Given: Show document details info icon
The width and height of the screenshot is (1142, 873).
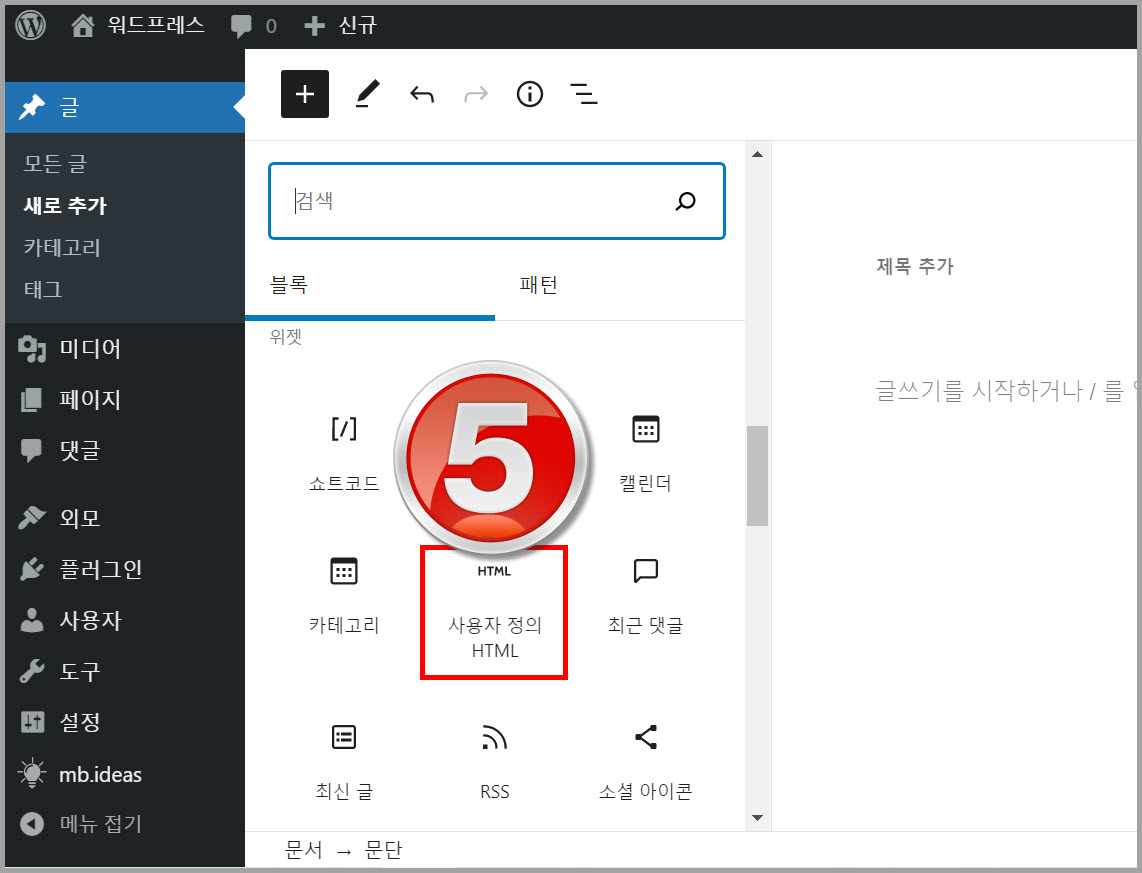Looking at the screenshot, I should pos(529,94).
